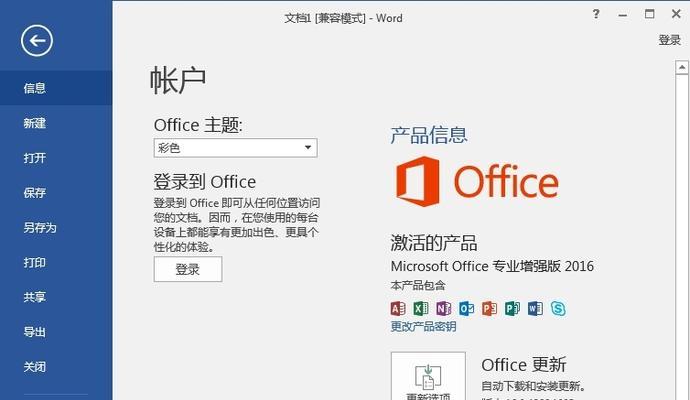690x400 pixels.
Task: Click the 激活的产品 heading
Action: click(x=434, y=243)
